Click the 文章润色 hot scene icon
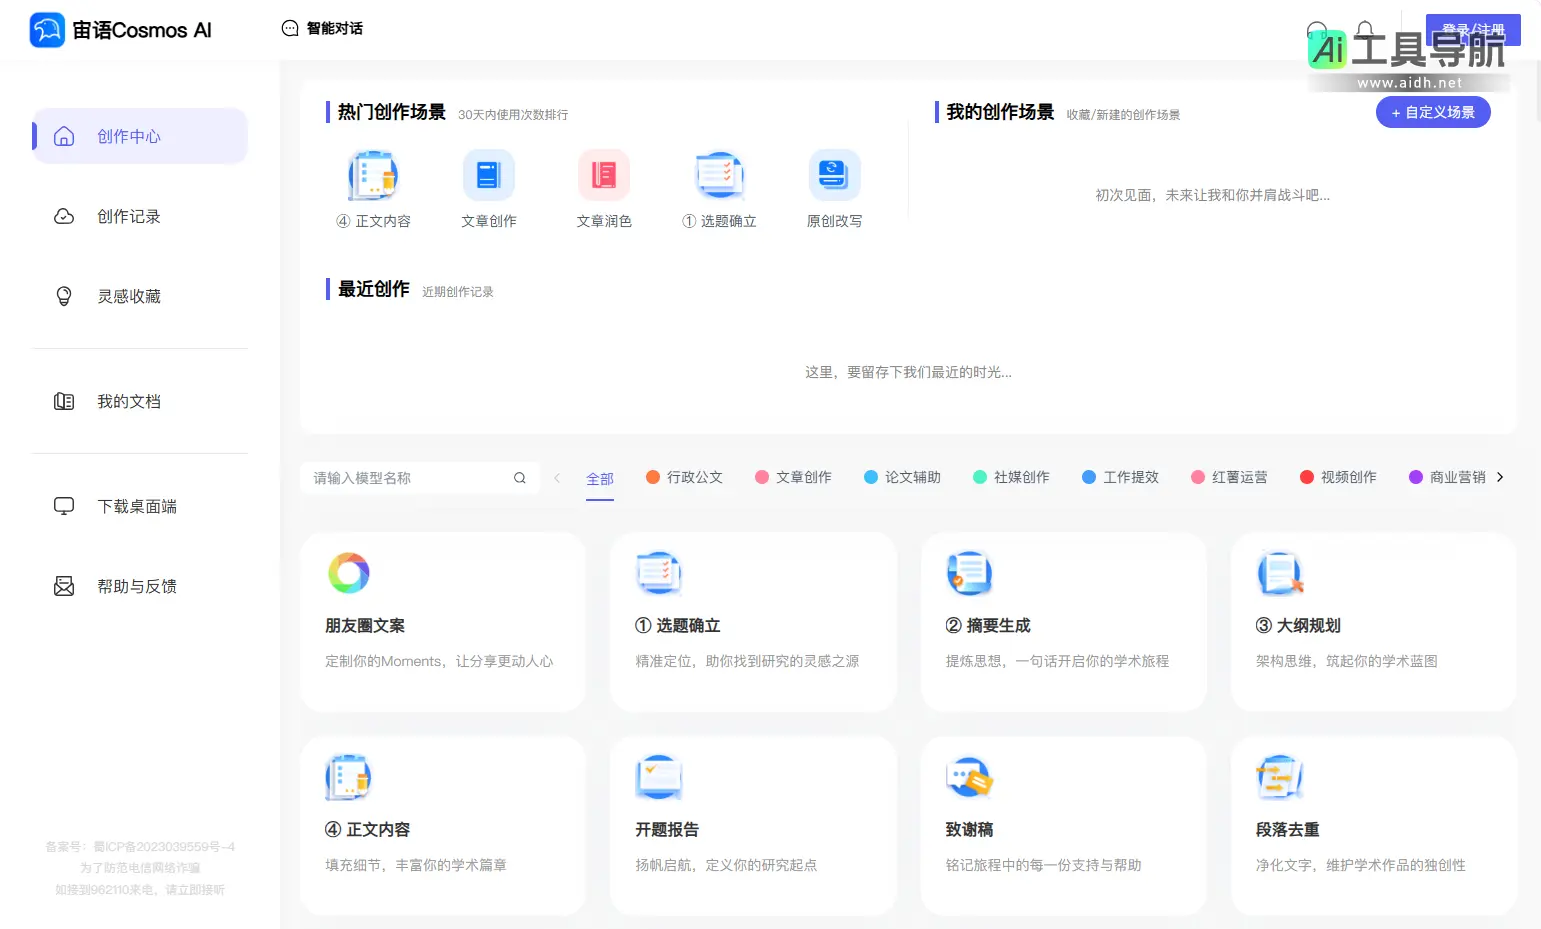Viewport: 1541px width, 929px height. 604,174
